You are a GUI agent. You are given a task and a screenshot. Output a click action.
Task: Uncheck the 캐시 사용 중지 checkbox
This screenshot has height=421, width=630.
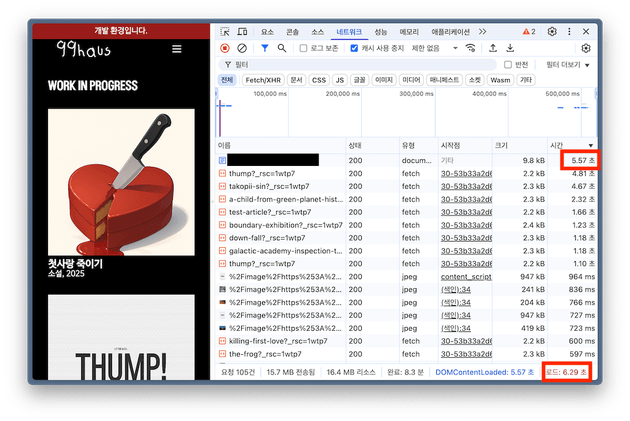point(354,47)
